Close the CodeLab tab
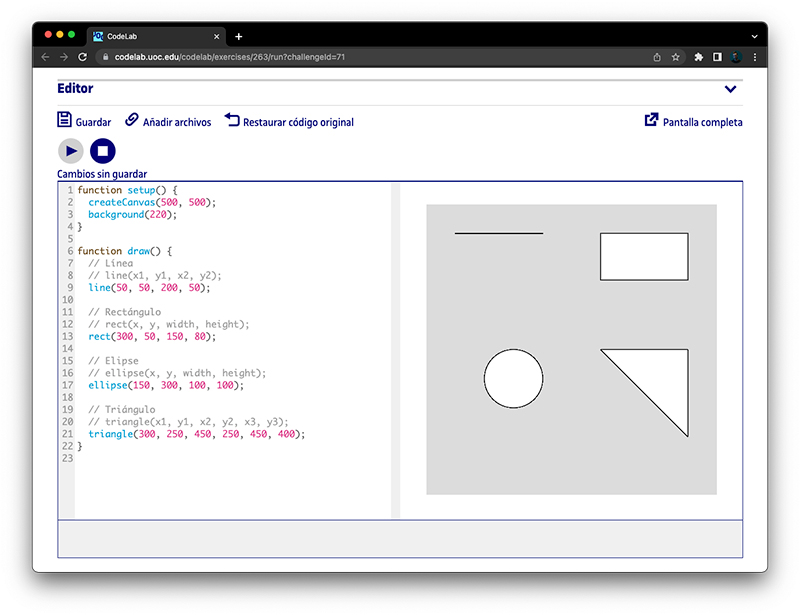The width and height of the screenshot is (800, 615). click(x=216, y=36)
